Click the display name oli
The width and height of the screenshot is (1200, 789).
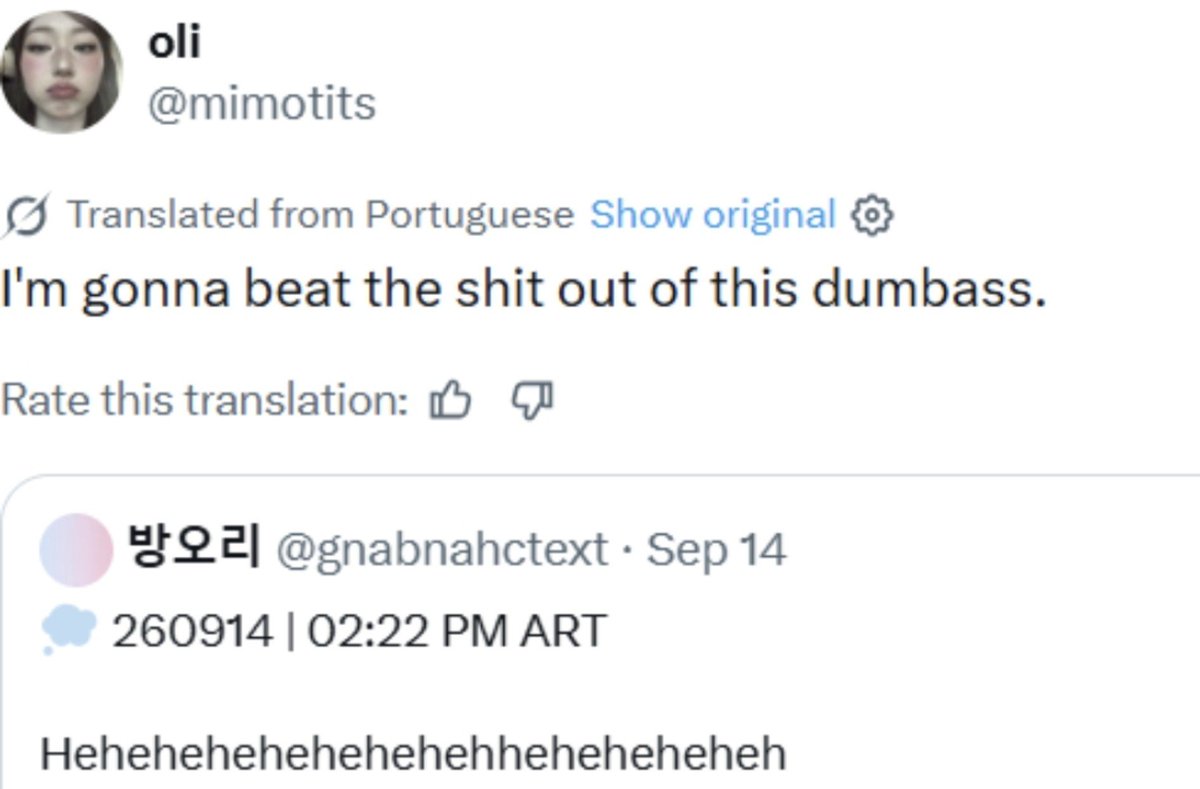click(174, 43)
